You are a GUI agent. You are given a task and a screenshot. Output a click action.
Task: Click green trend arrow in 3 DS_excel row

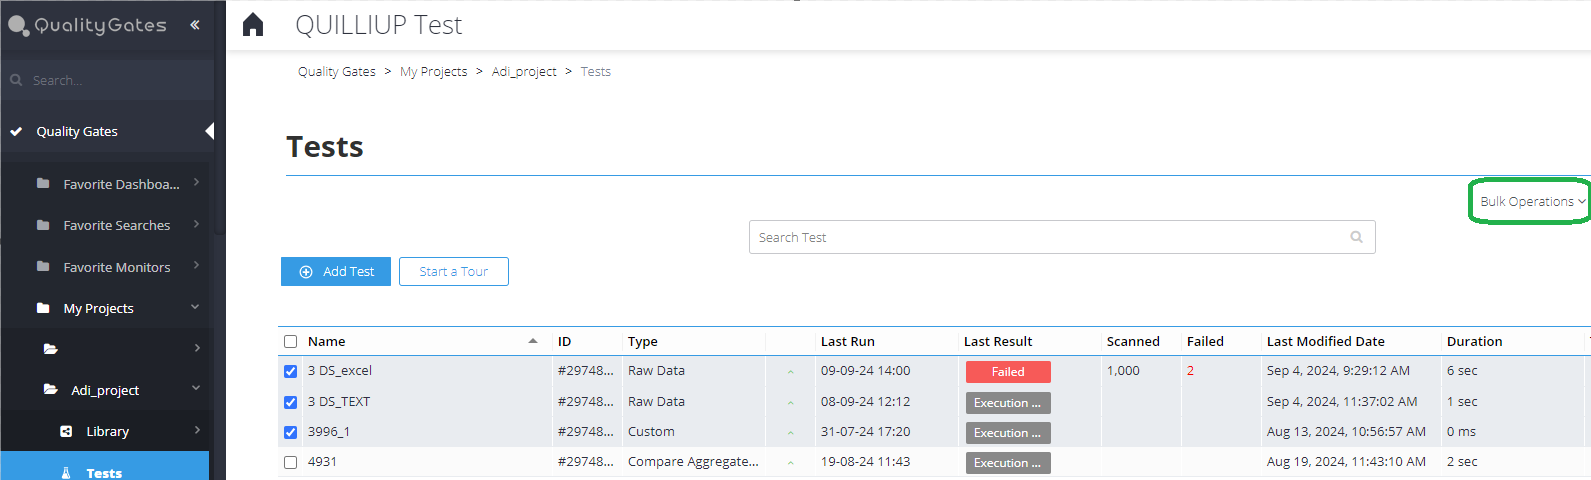(790, 372)
